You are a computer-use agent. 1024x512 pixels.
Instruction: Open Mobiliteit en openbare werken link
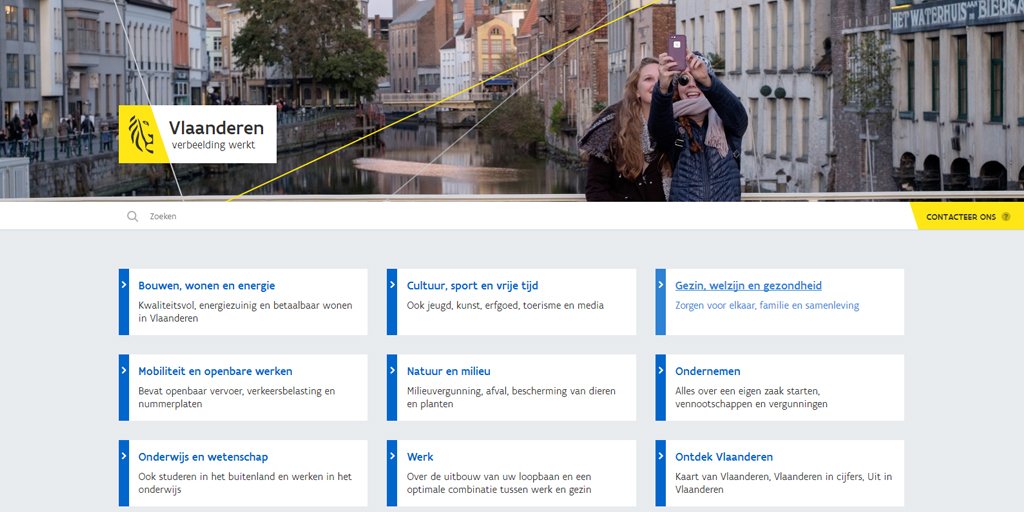click(215, 371)
